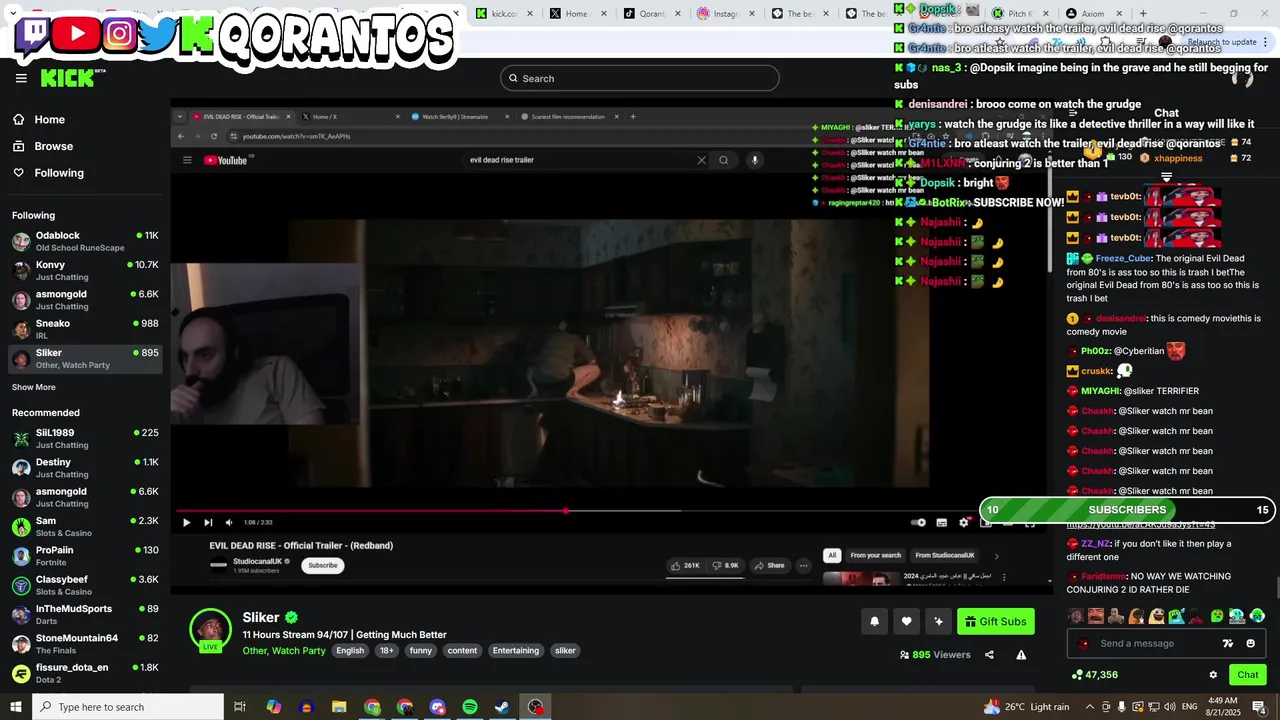Open Odablock channel in Following list

pyautogui.click(x=85, y=241)
